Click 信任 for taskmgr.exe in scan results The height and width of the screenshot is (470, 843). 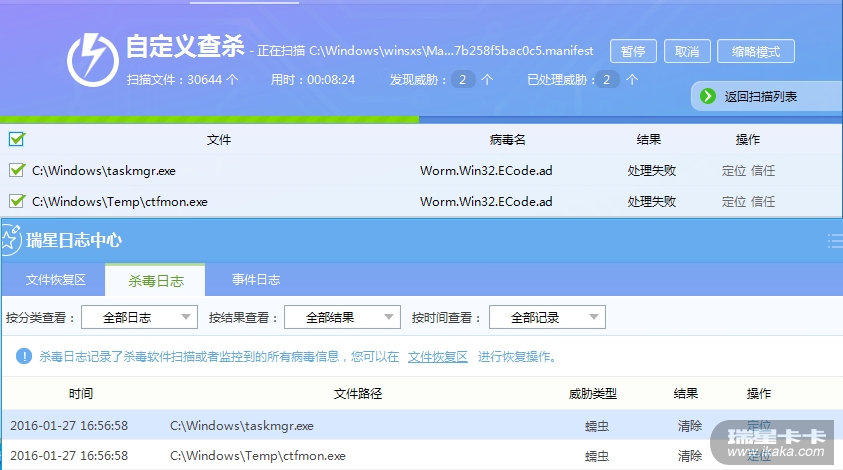763,171
